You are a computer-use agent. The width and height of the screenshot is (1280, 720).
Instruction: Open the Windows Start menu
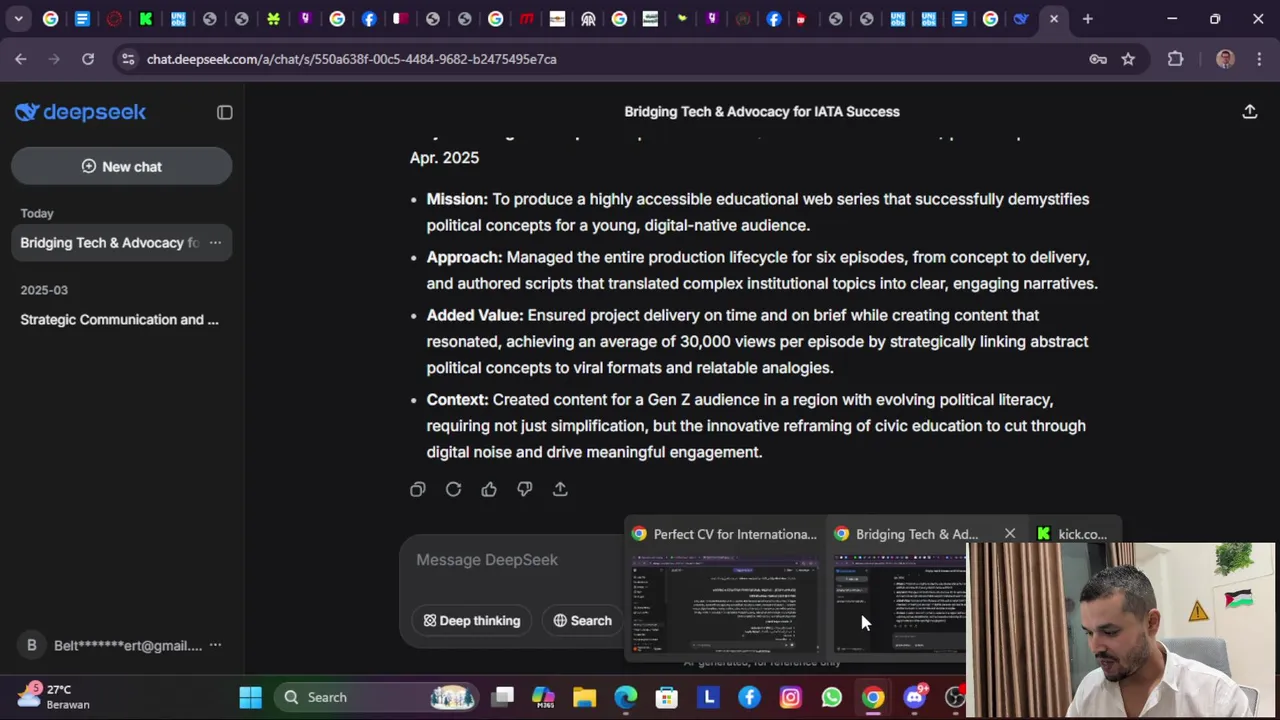[x=250, y=697]
